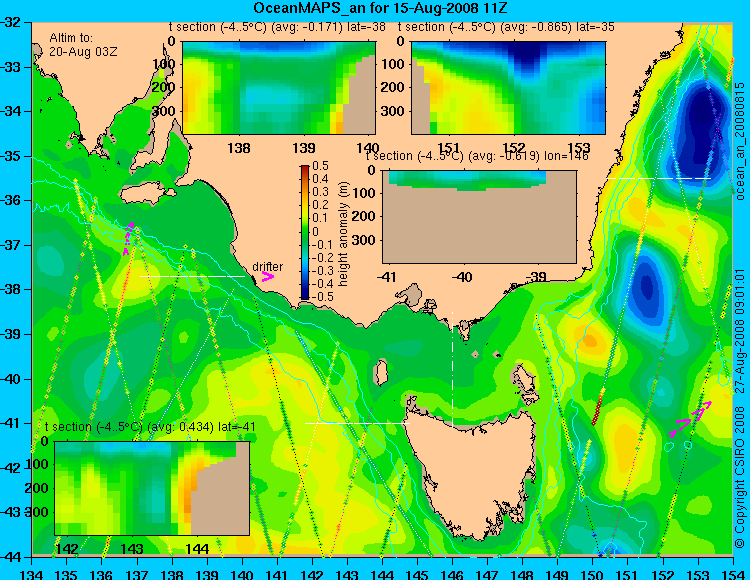The height and width of the screenshot is (580, 750).
Task: Open the lat=-41 temperature section inset
Action: [x=152, y=488]
